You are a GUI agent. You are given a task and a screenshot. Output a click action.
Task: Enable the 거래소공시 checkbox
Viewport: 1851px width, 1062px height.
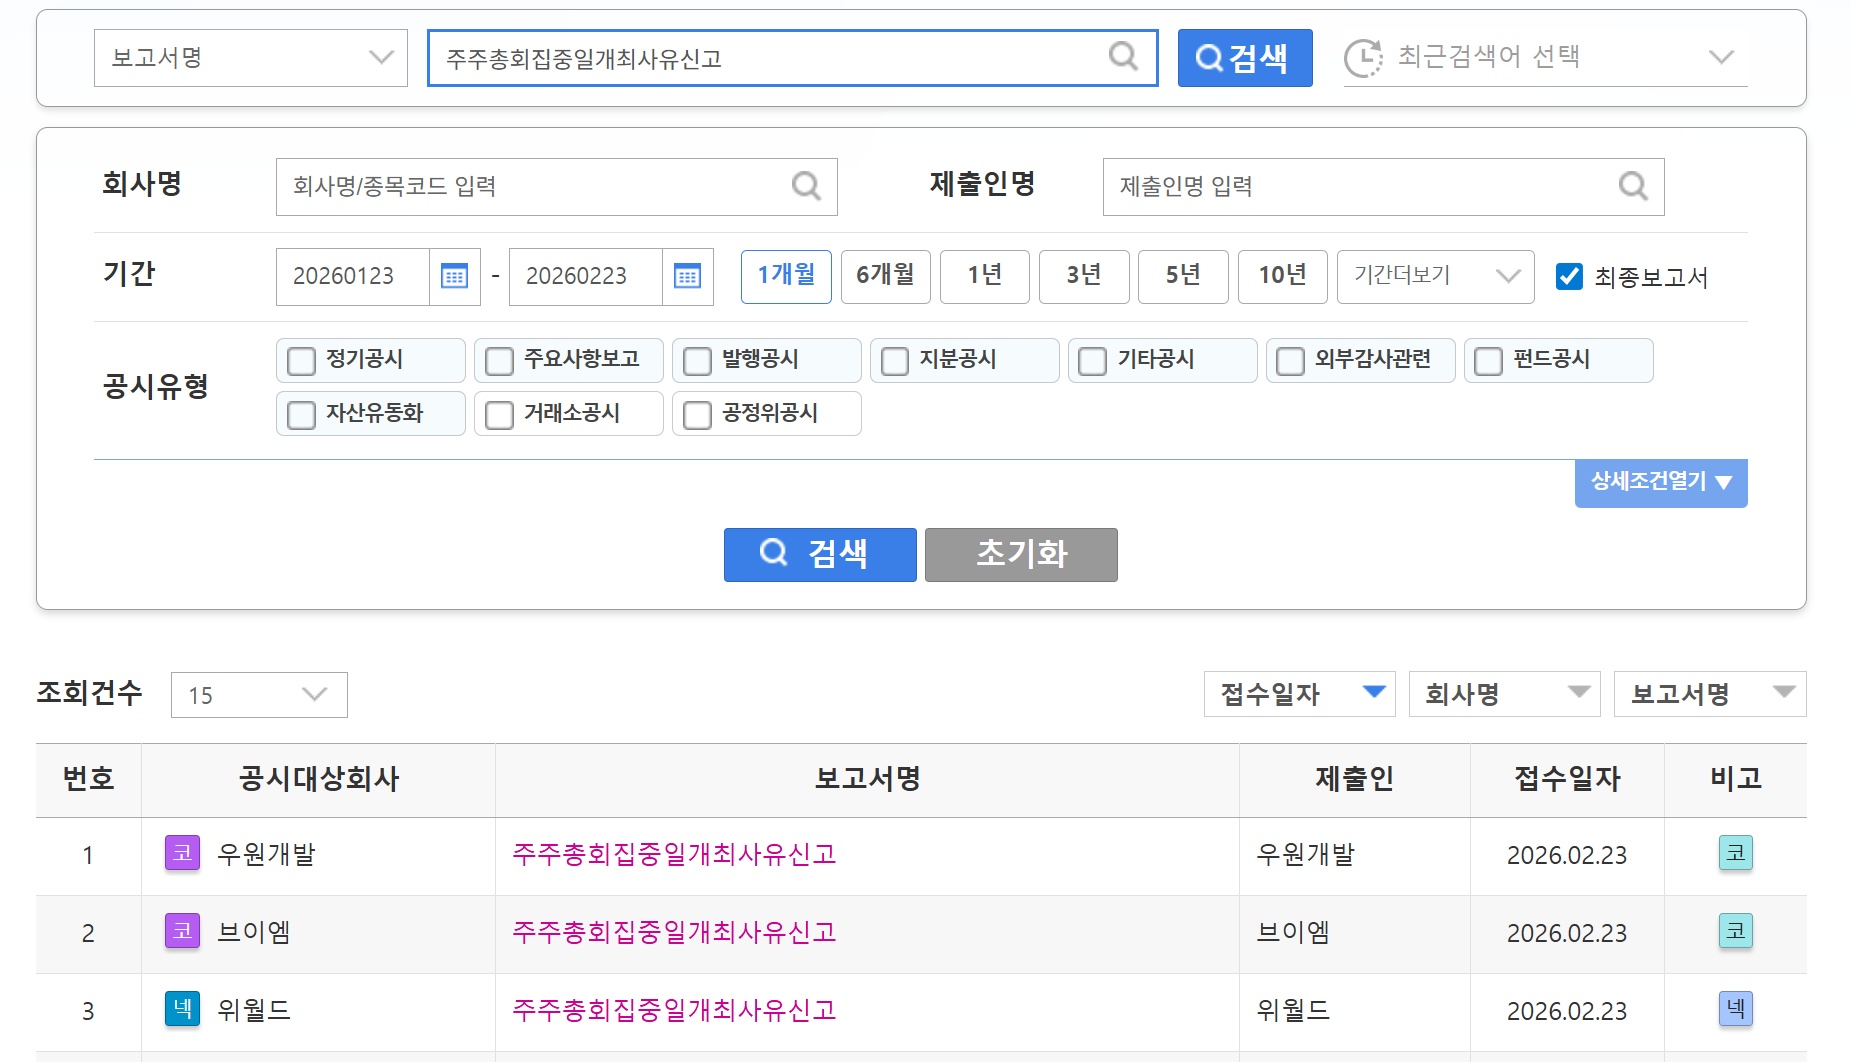pyautogui.click(x=499, y=415)
